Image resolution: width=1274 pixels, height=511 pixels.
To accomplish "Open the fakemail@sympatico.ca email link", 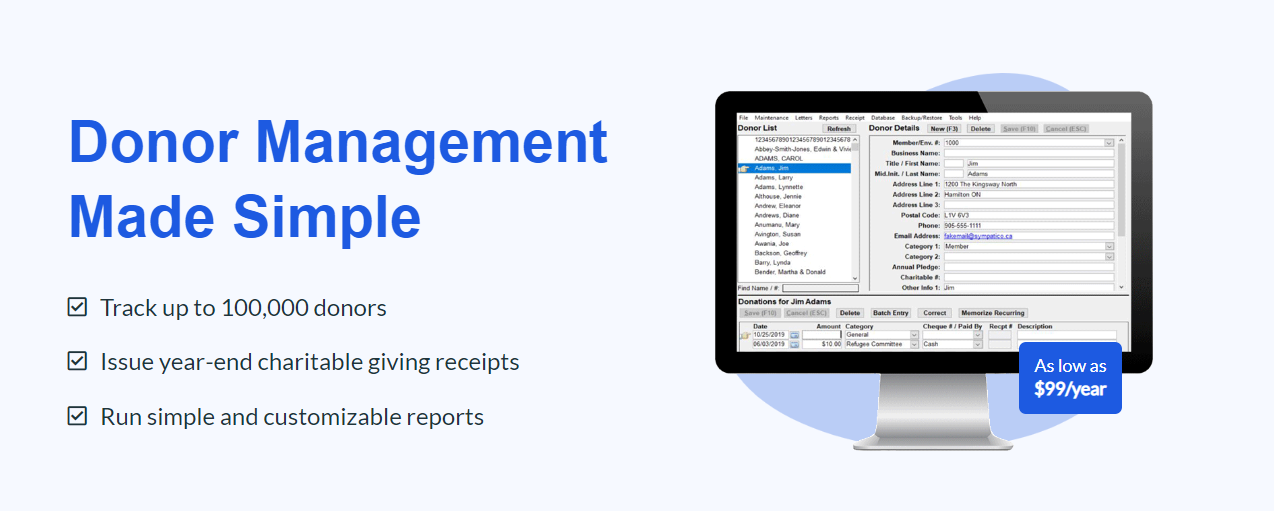I will 978,236.
